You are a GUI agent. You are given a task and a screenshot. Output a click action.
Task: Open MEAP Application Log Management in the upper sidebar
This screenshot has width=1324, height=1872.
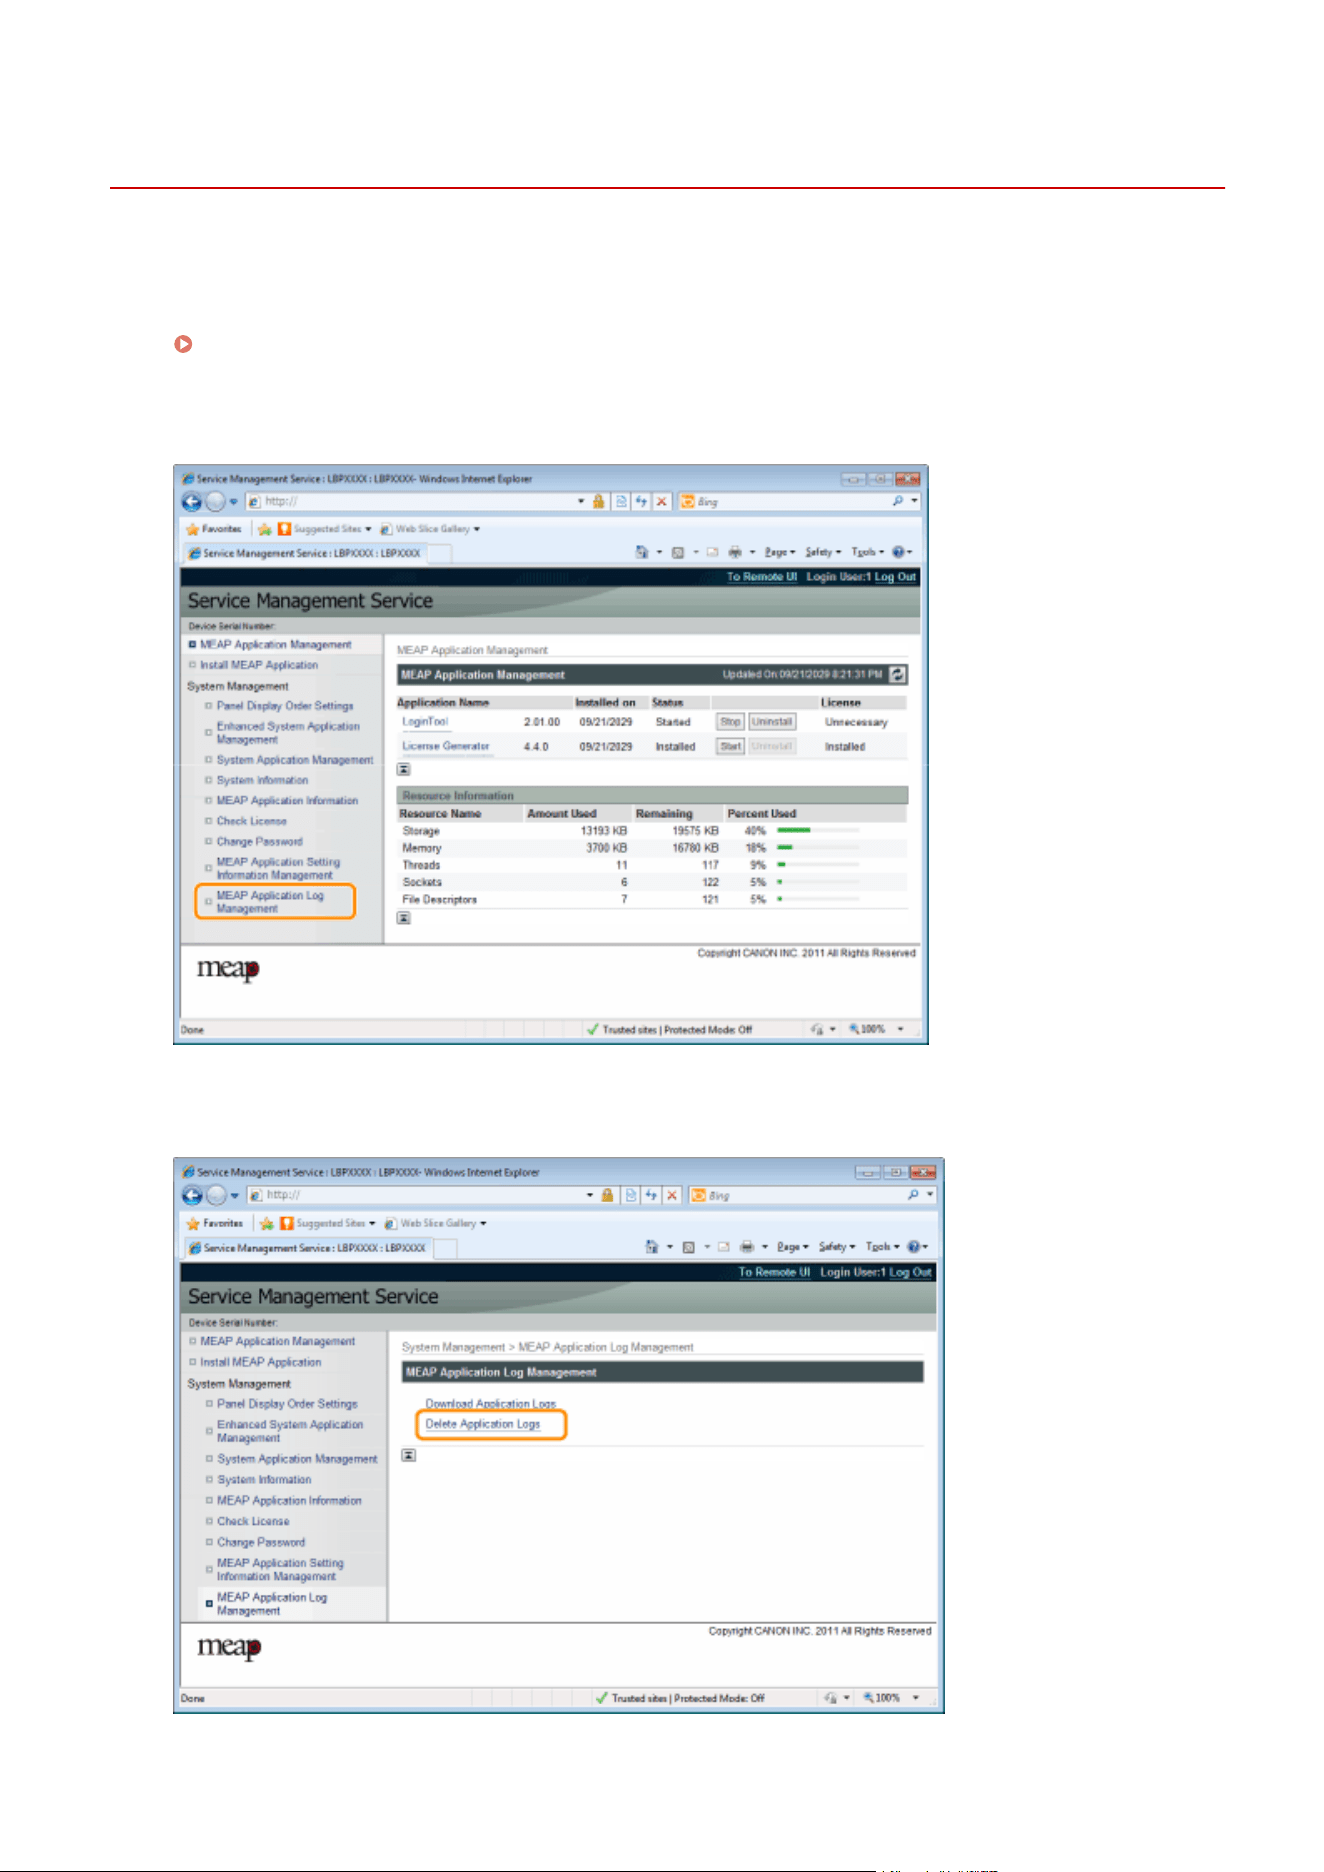coord(270,902)
